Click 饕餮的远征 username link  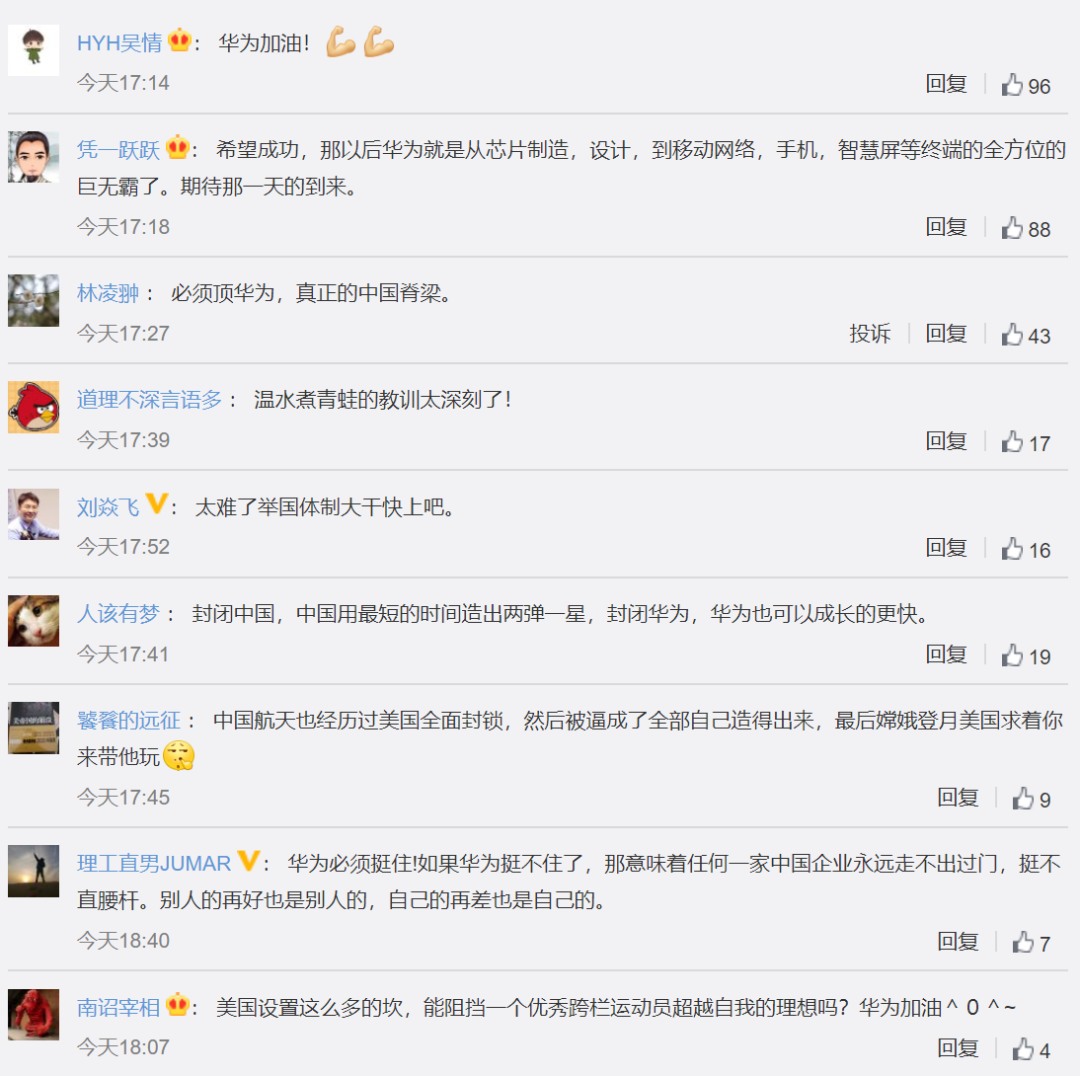129,721
